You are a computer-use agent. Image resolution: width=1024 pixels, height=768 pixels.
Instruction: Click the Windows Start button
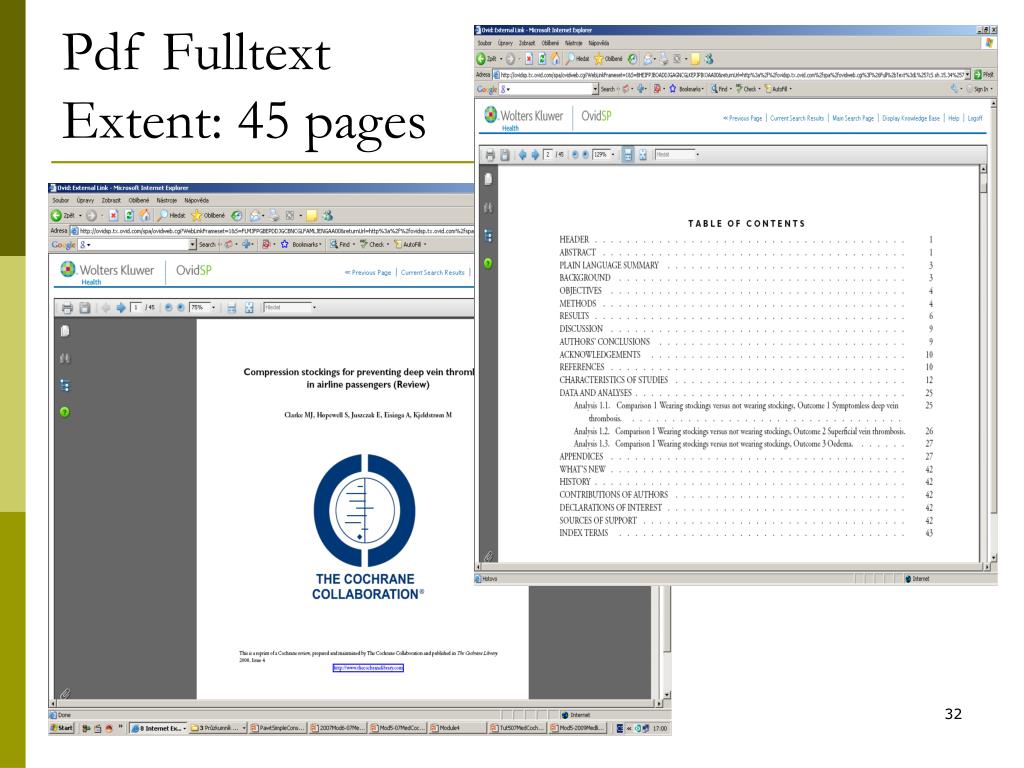[63, 728]
